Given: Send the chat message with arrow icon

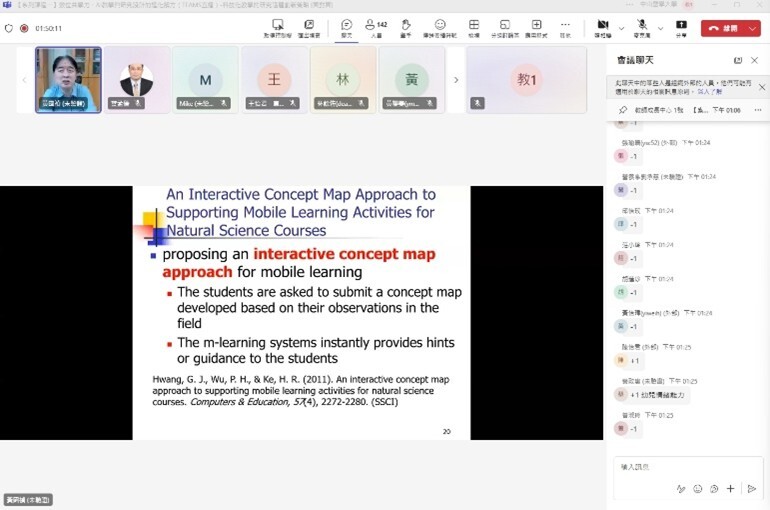Looking at the screenshot, I should (751, 489).
